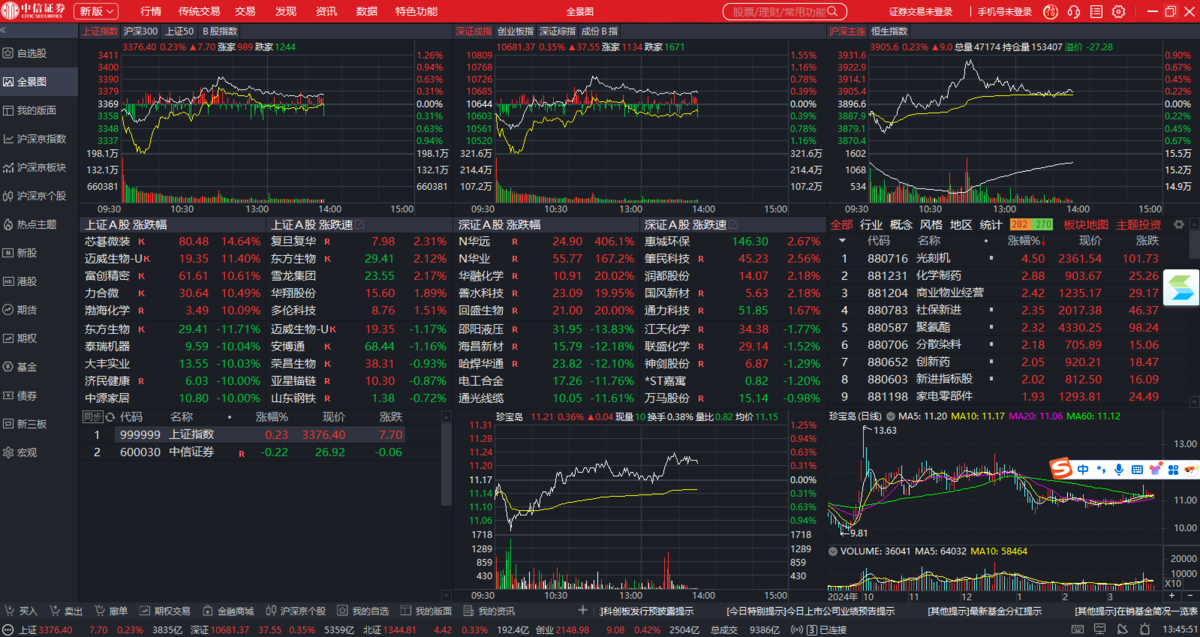The image size is (1200, 637).
Task: Open the 发现 menu
Action: (x=286, y=11)
